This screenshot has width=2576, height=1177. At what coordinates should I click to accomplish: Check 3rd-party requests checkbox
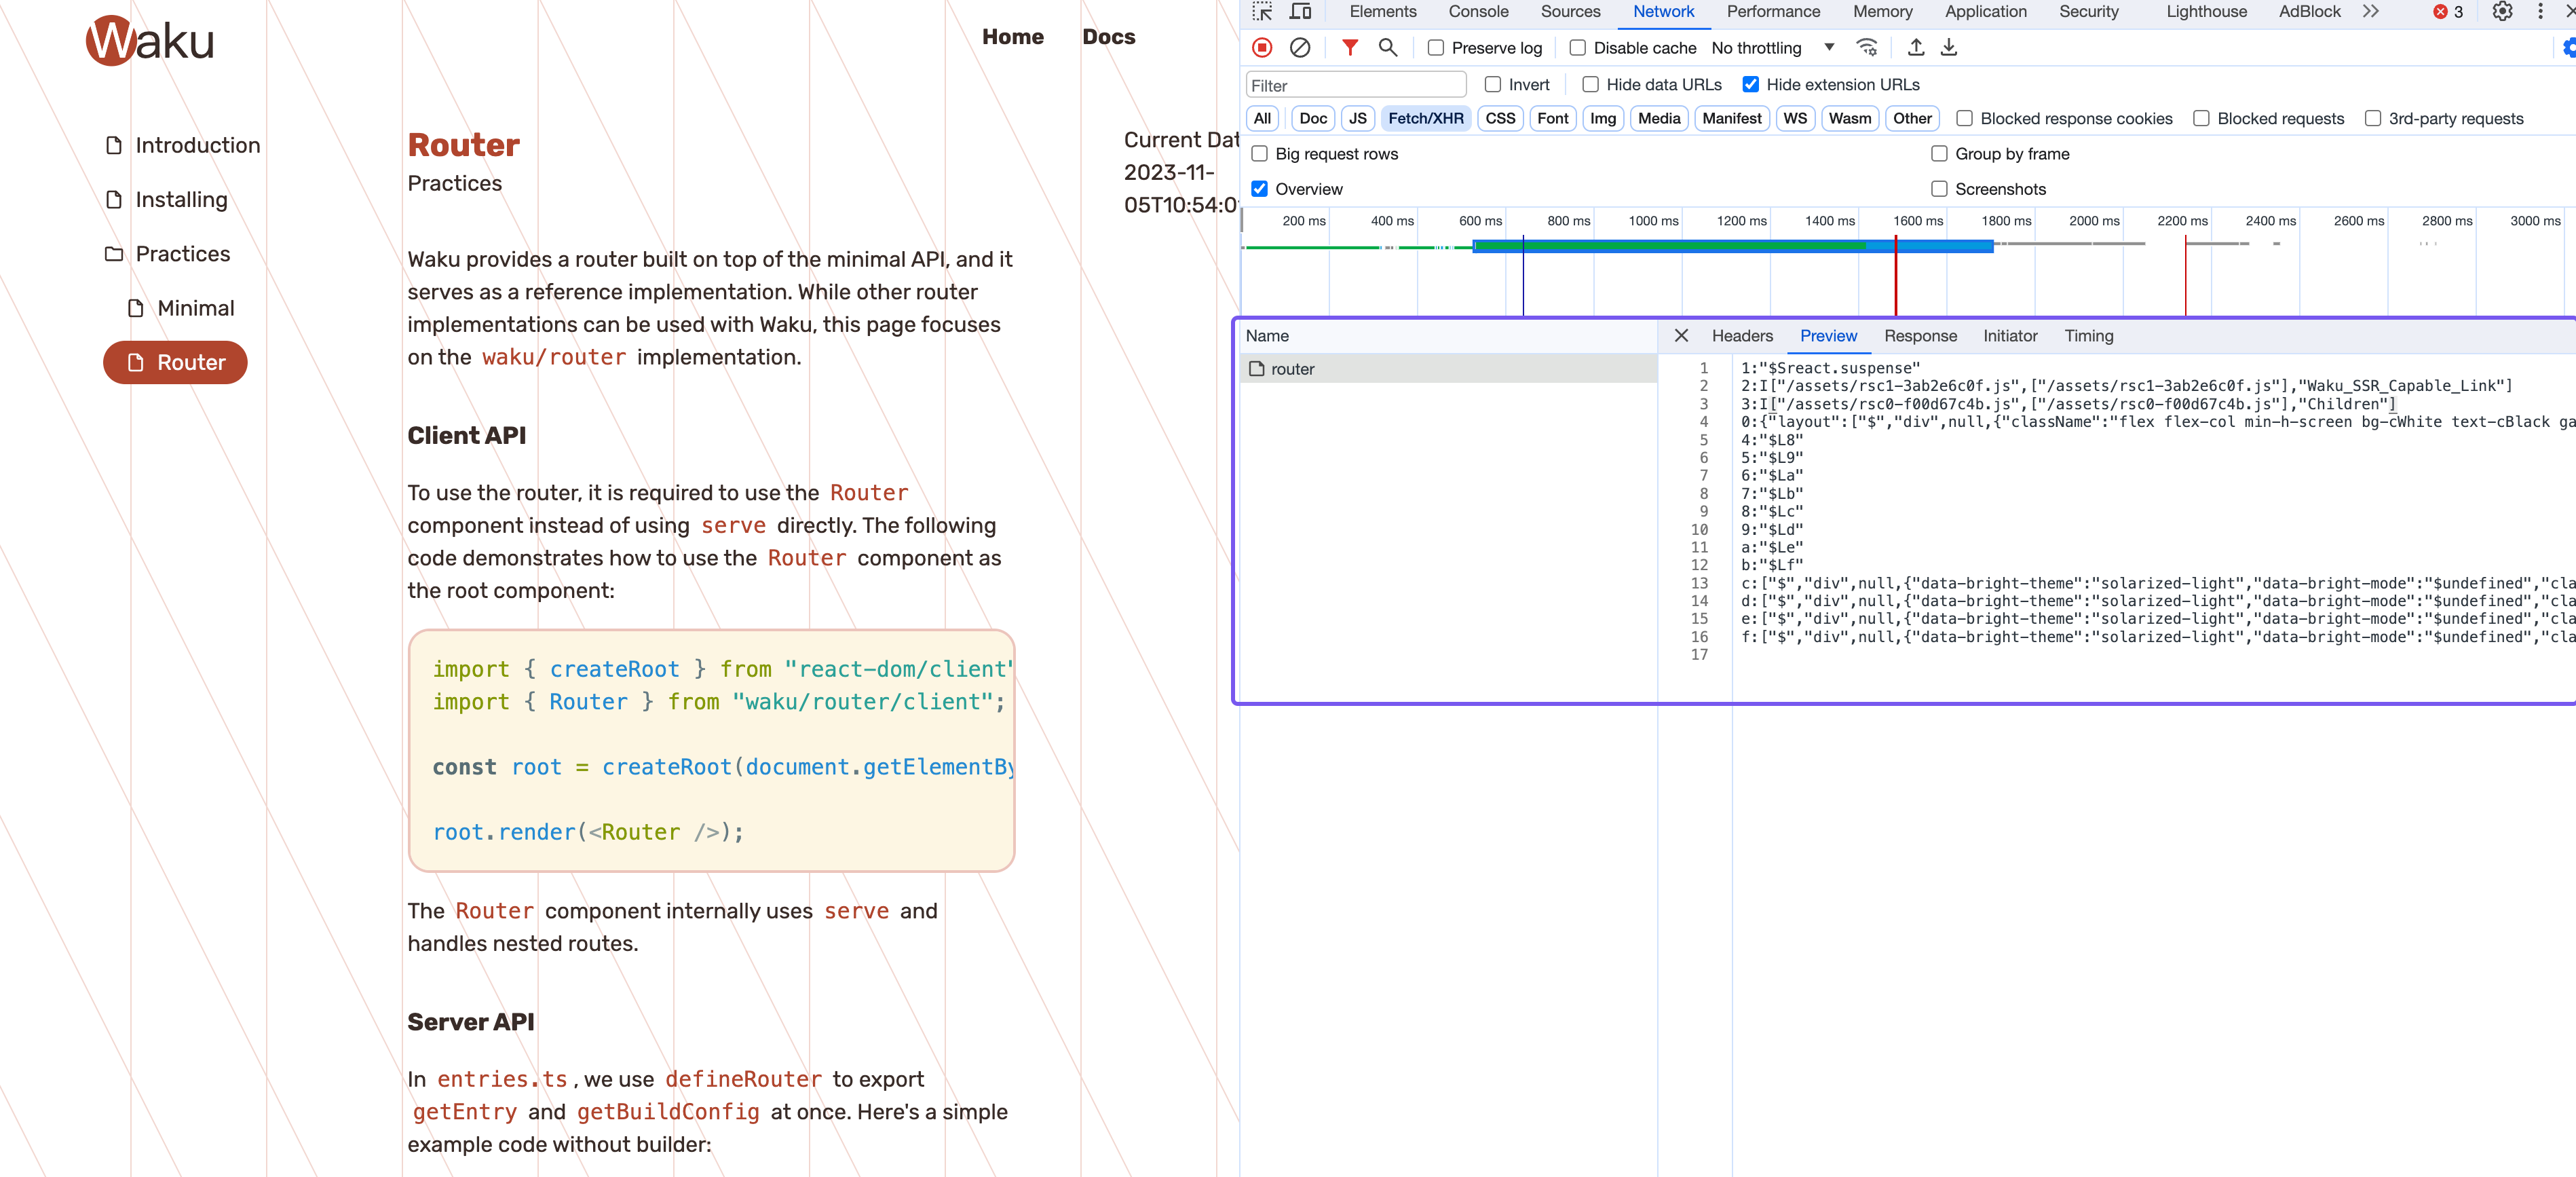[2372, 119]
